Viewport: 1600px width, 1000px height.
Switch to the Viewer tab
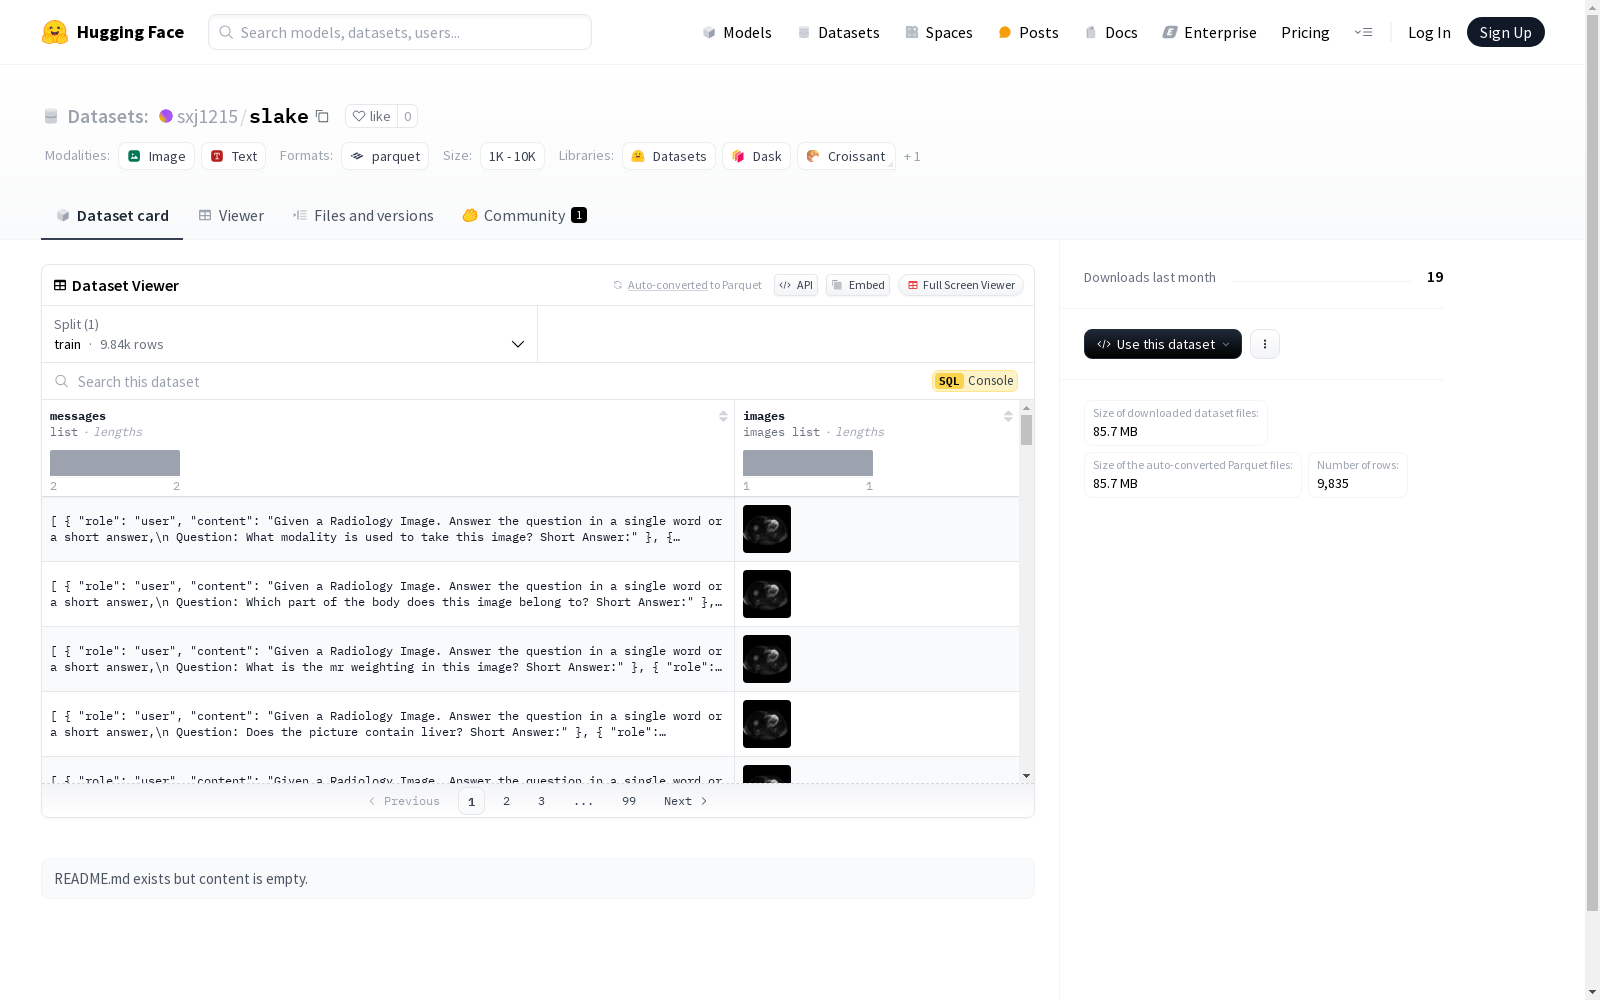tap(231, 216)
